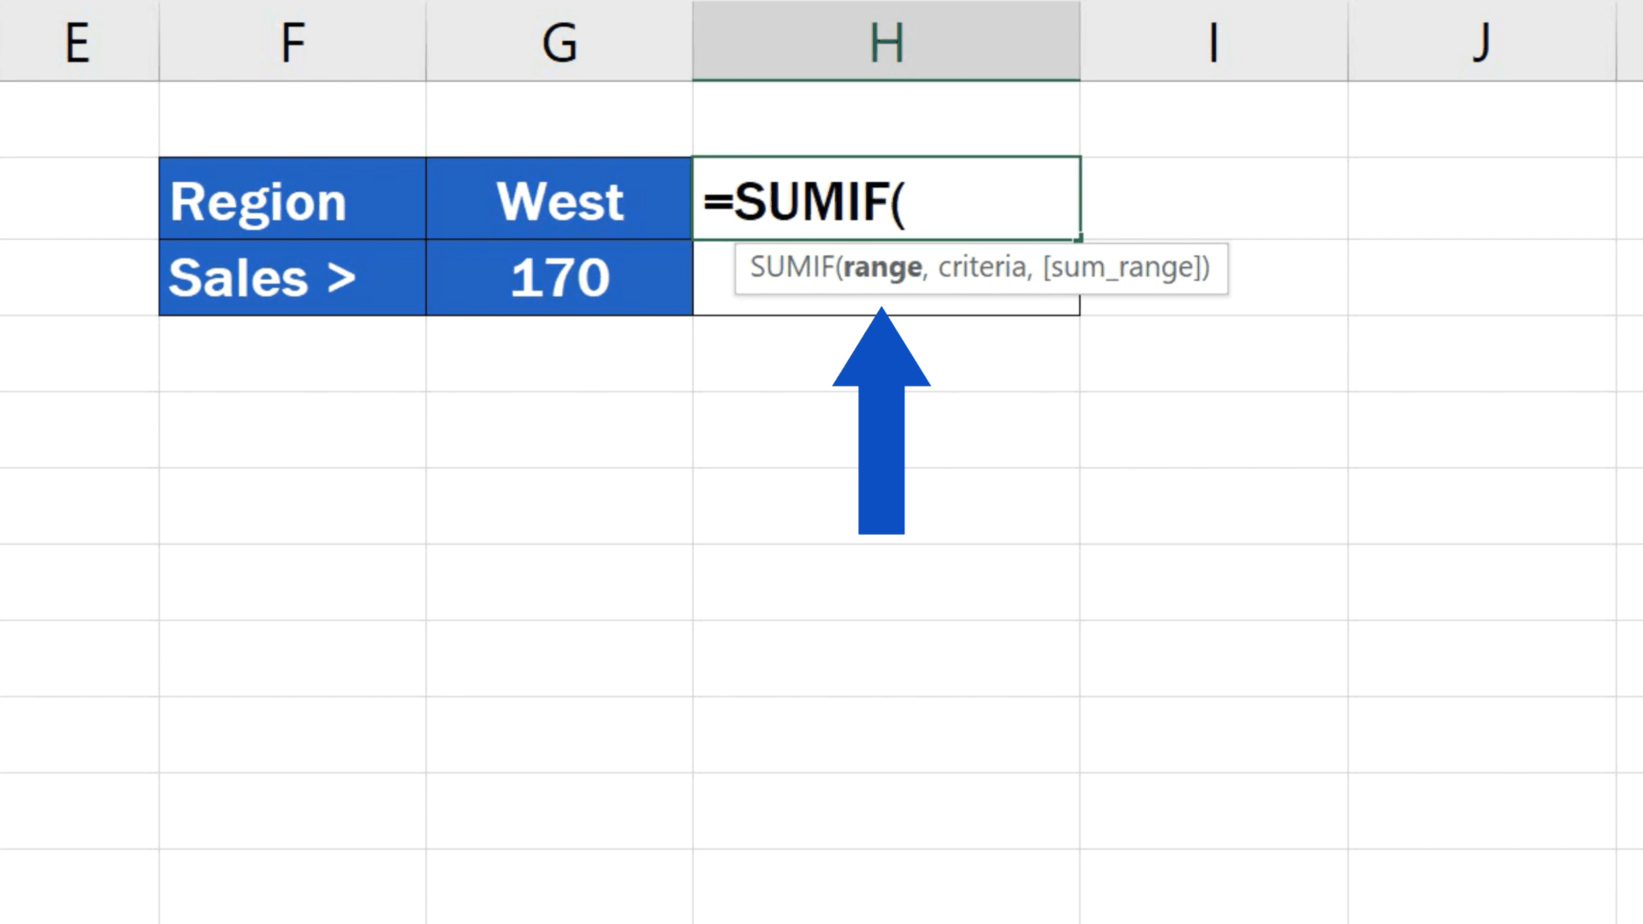The height and width of the screenshot is (924, 1643).
Task: Select the empty cell right of West
Action: click(1213, 199)
